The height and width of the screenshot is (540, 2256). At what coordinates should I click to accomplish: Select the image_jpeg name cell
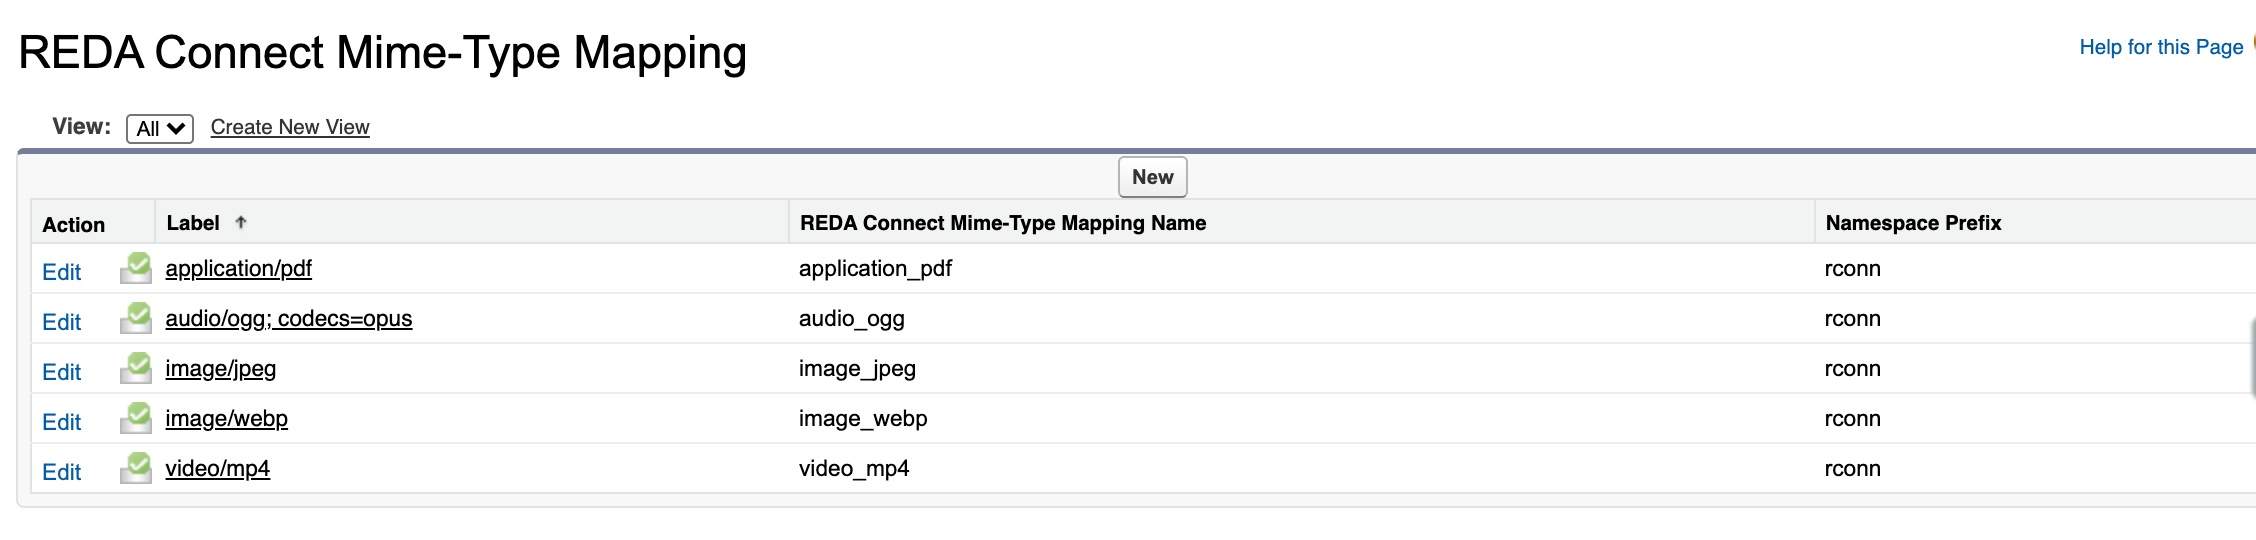[857, 368]
